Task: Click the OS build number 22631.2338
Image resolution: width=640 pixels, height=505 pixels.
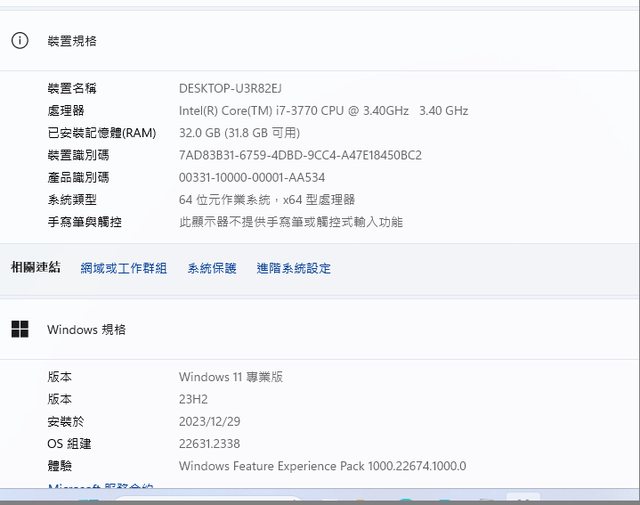Action: [209, 443]
